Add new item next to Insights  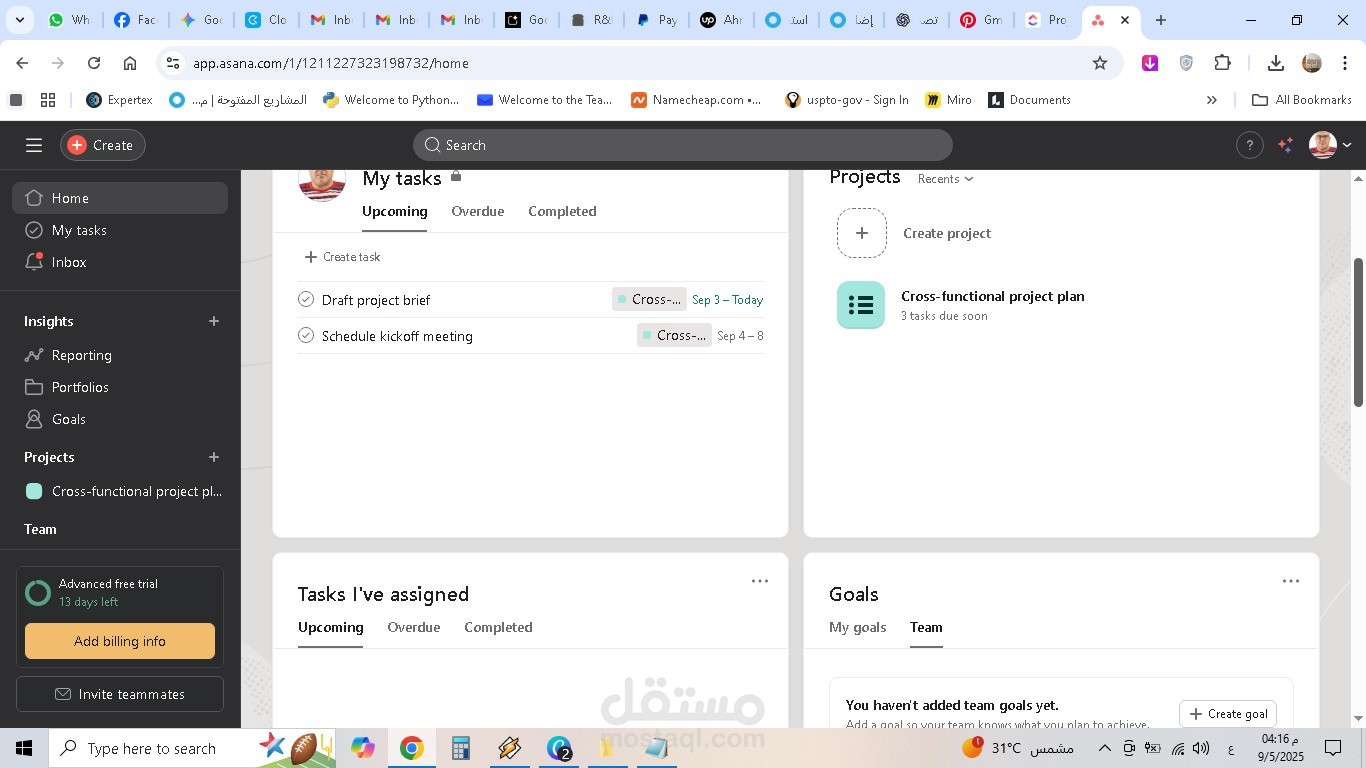[214, 321]
